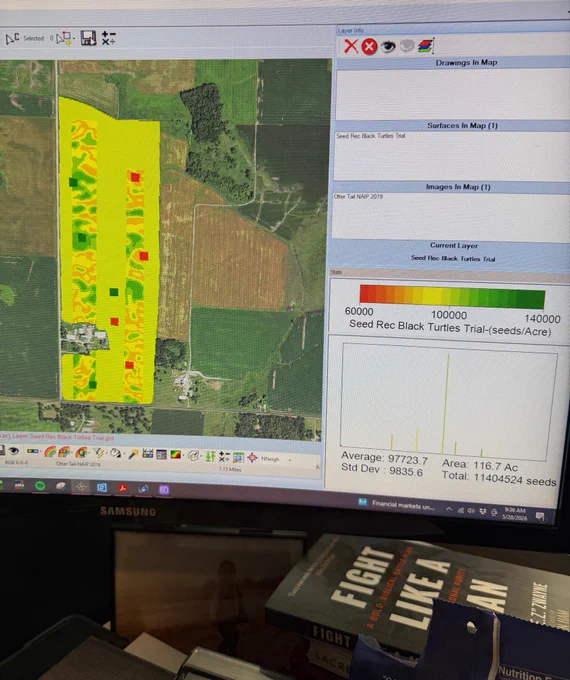
Task: Click the red circle X delete icon
Action: coord(369,46)
